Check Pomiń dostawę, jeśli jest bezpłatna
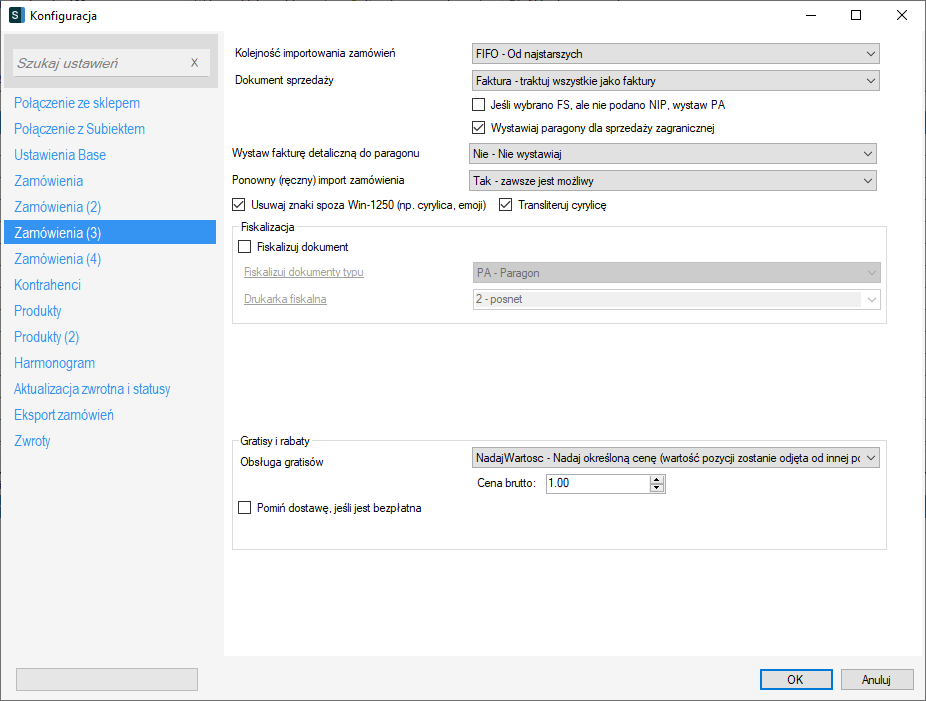 coord(245,508)
